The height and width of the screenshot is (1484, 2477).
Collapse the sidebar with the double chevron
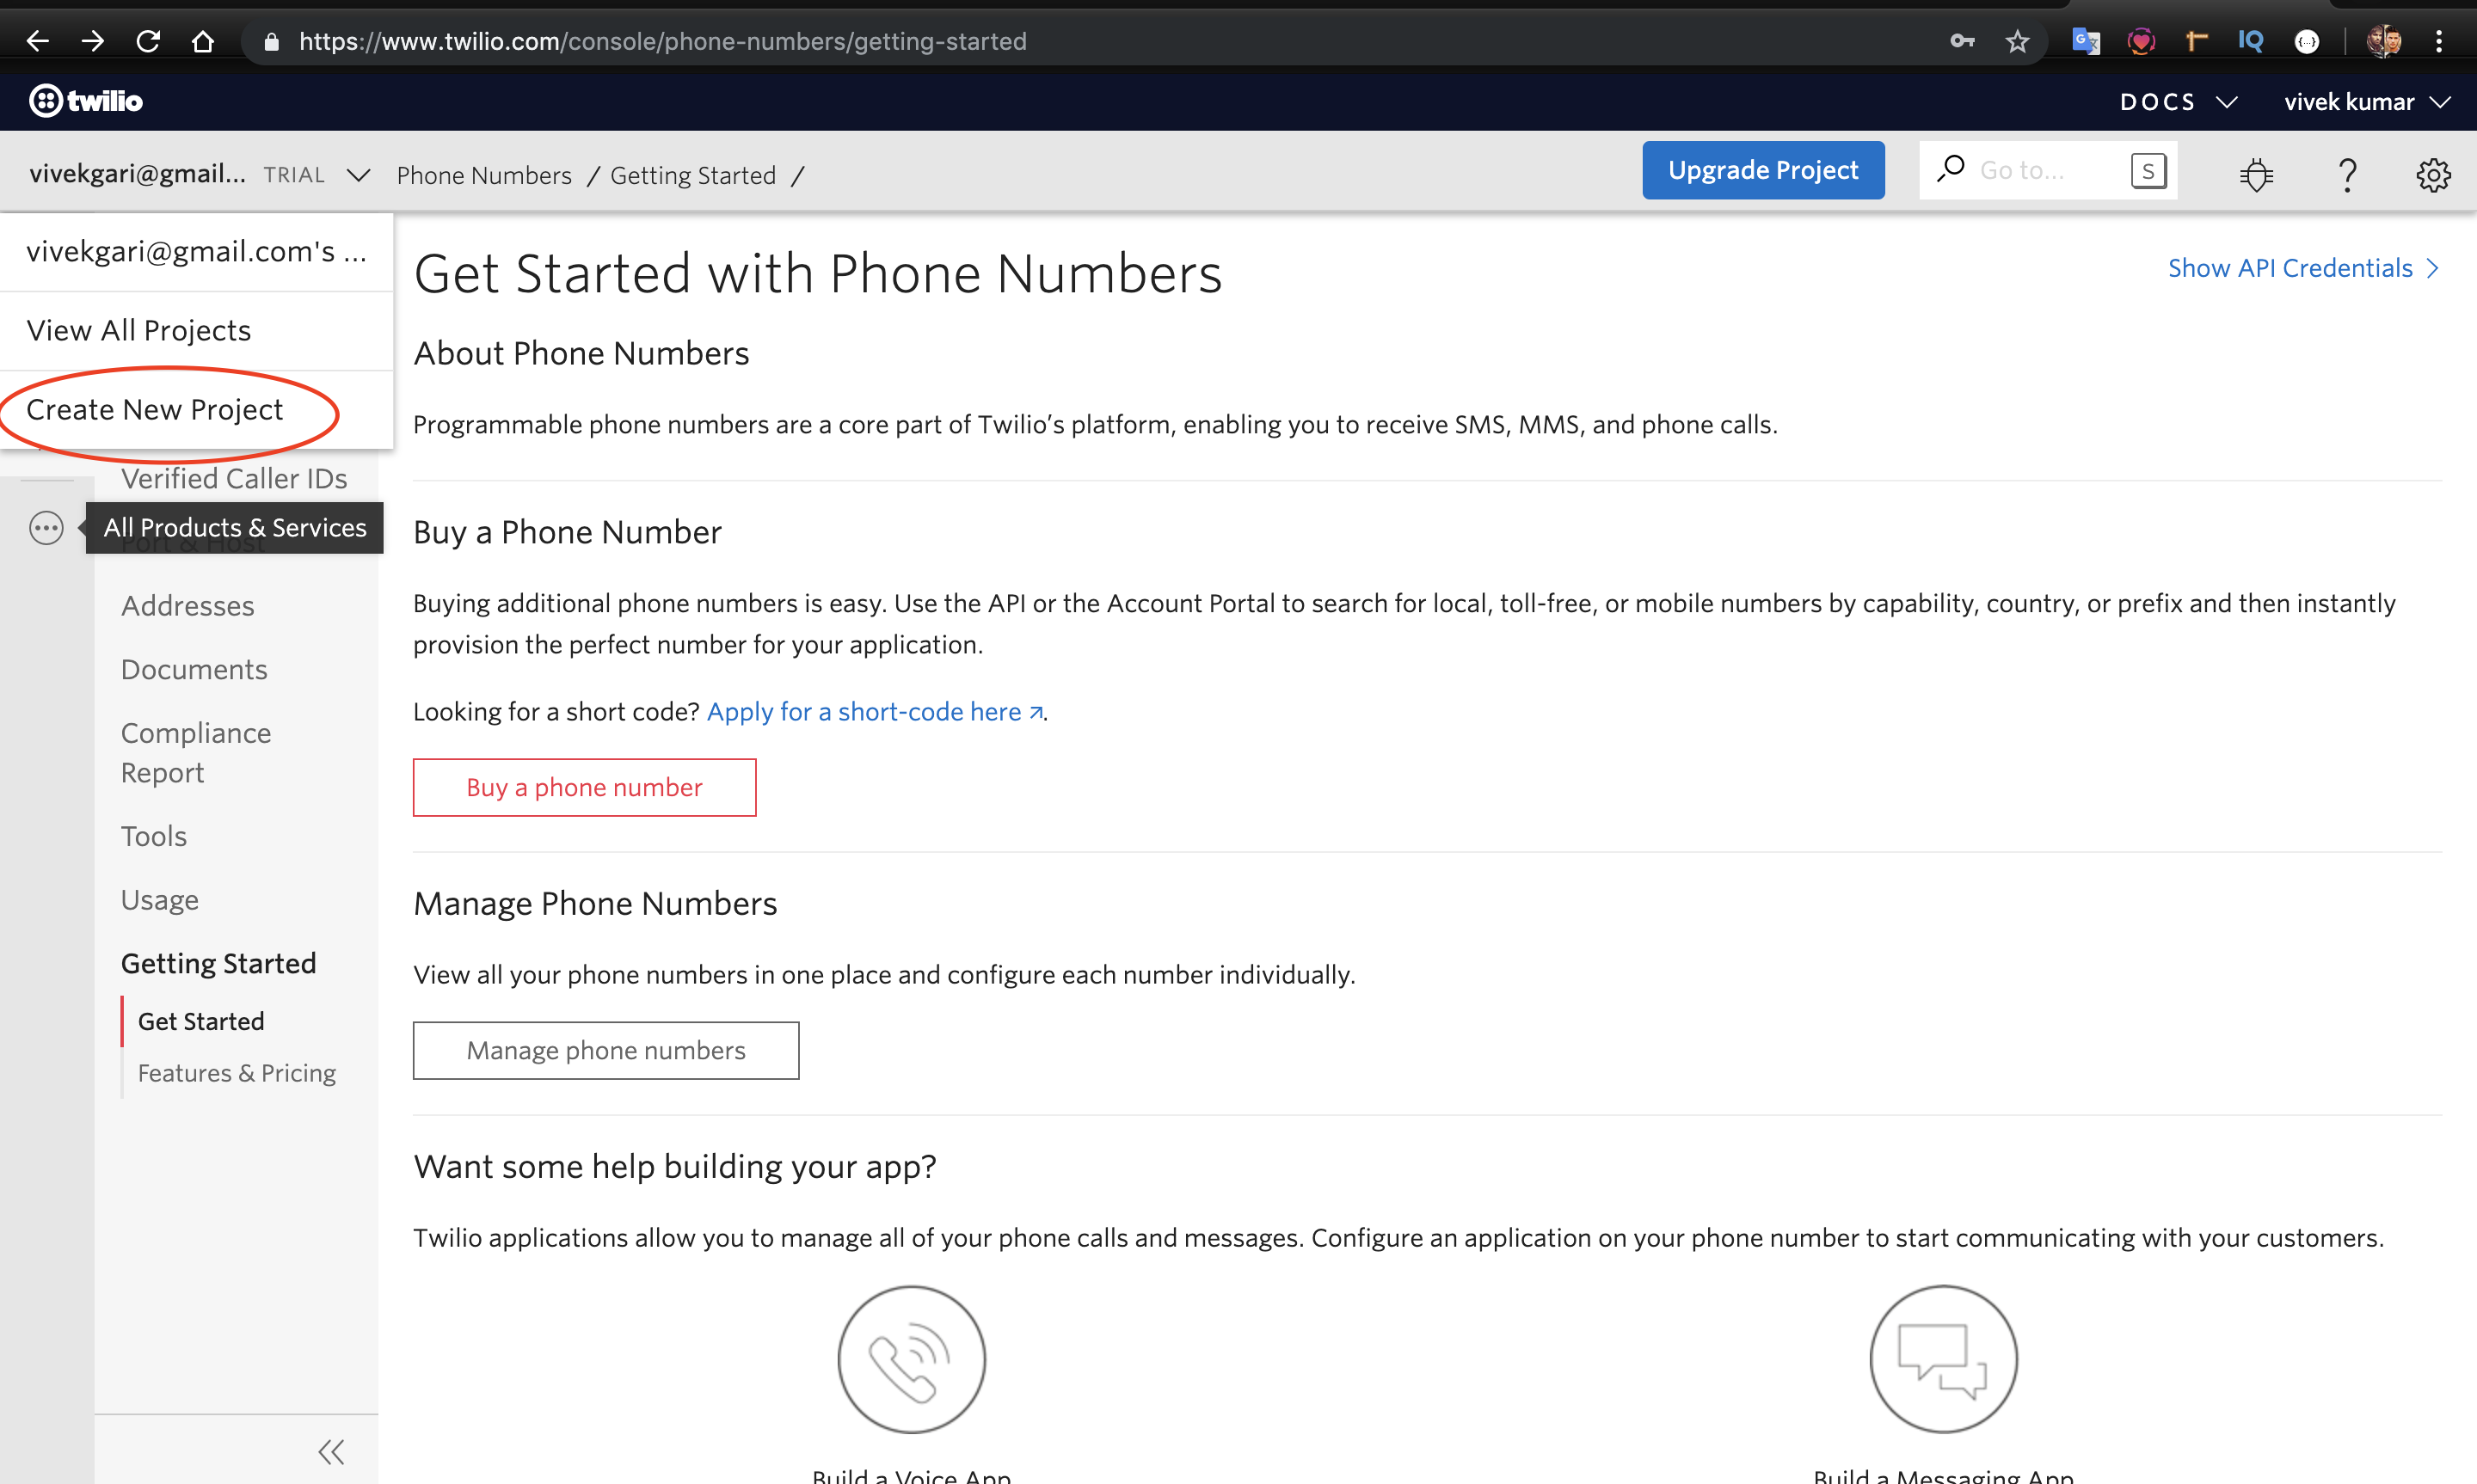pos(331,1452)
